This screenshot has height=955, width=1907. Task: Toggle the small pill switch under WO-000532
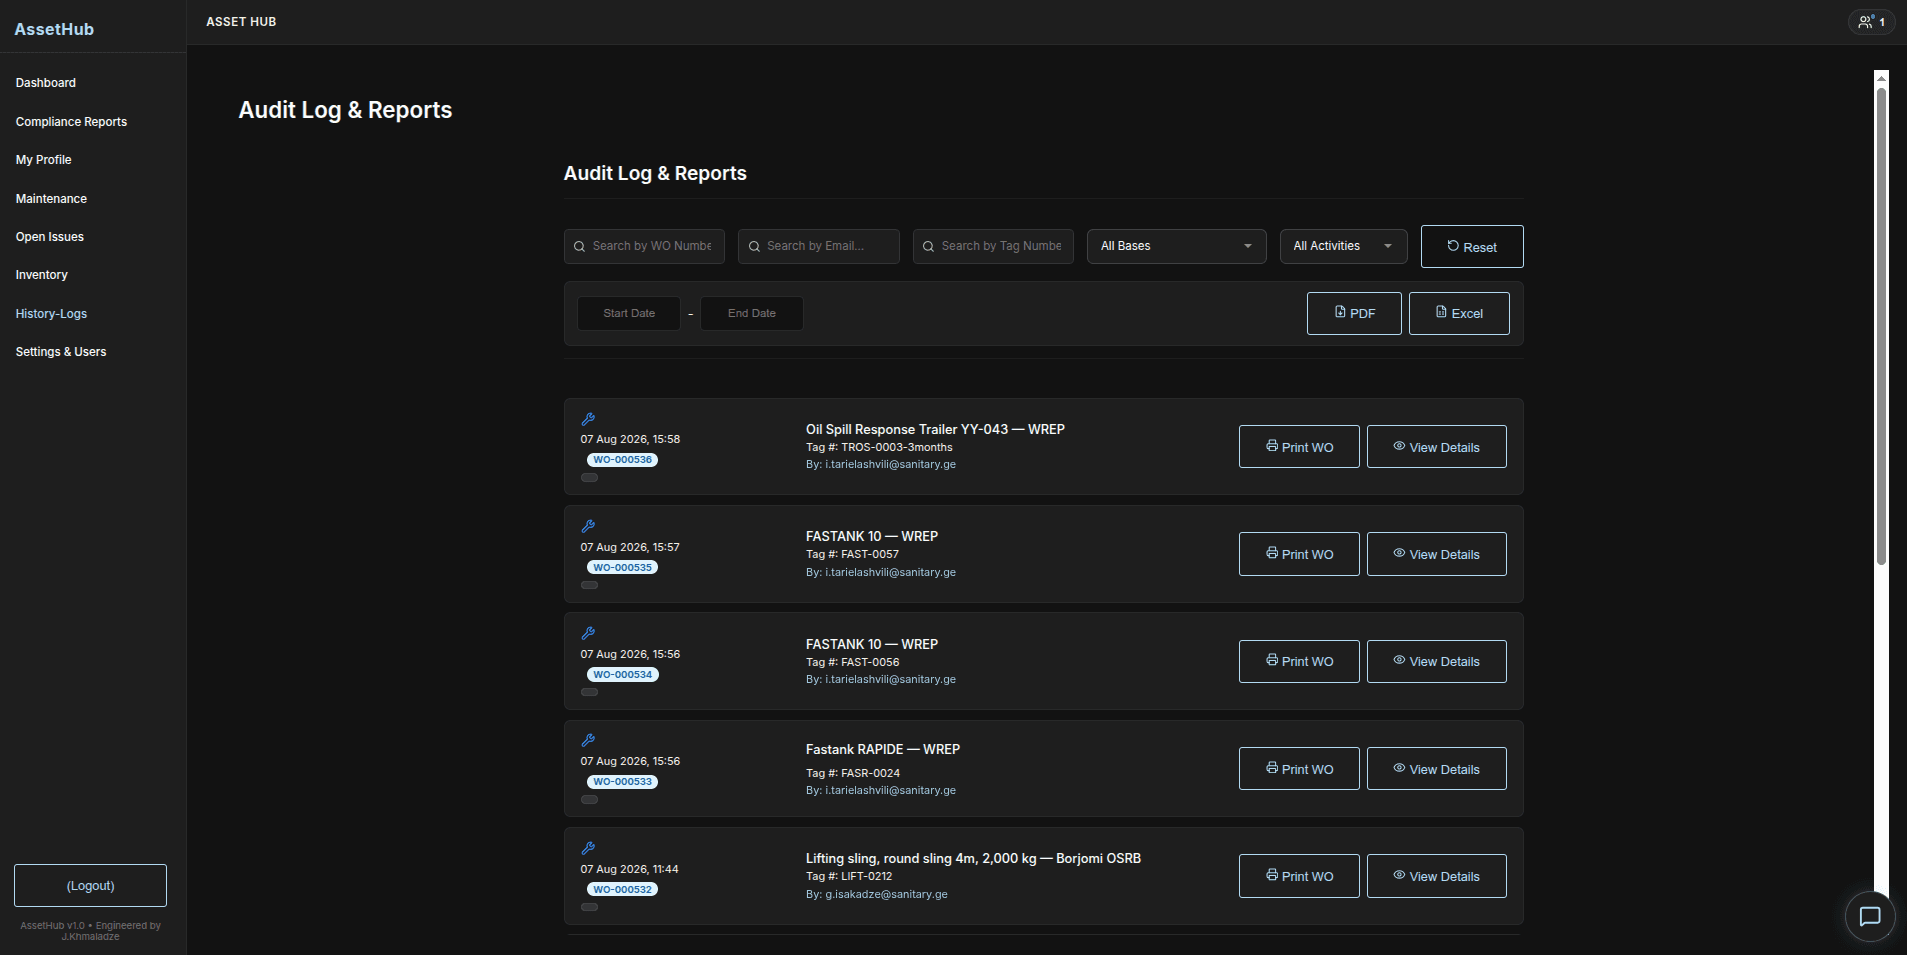tap(590, 907)
